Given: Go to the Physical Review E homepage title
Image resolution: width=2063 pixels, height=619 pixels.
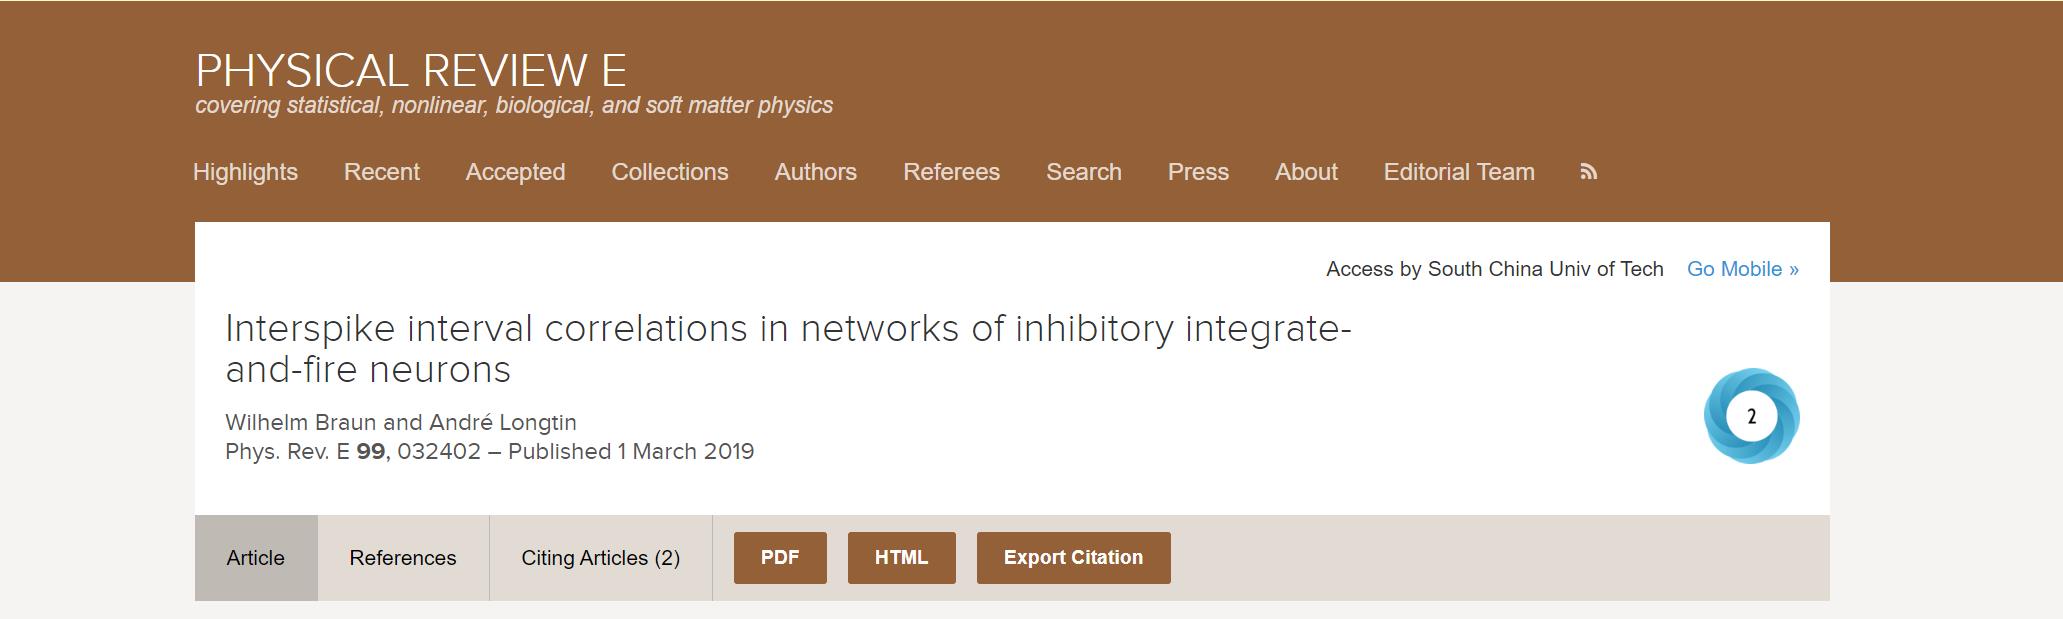Looking at the screenshot, I should [411, 71].
